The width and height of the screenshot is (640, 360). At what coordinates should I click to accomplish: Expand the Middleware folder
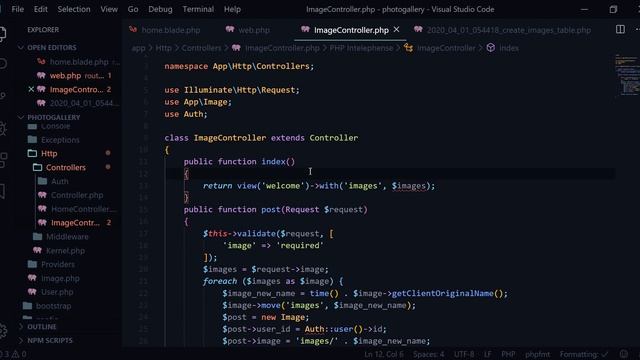(67, 237)
